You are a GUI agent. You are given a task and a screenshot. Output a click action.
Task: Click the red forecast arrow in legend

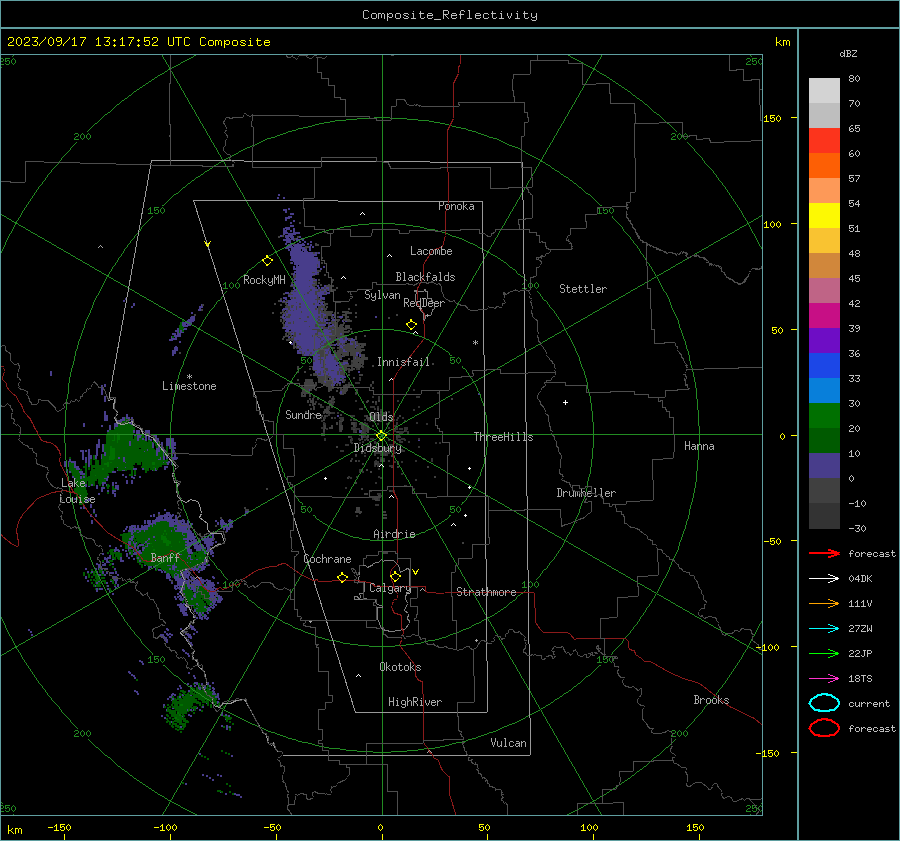tap(824, 553)
